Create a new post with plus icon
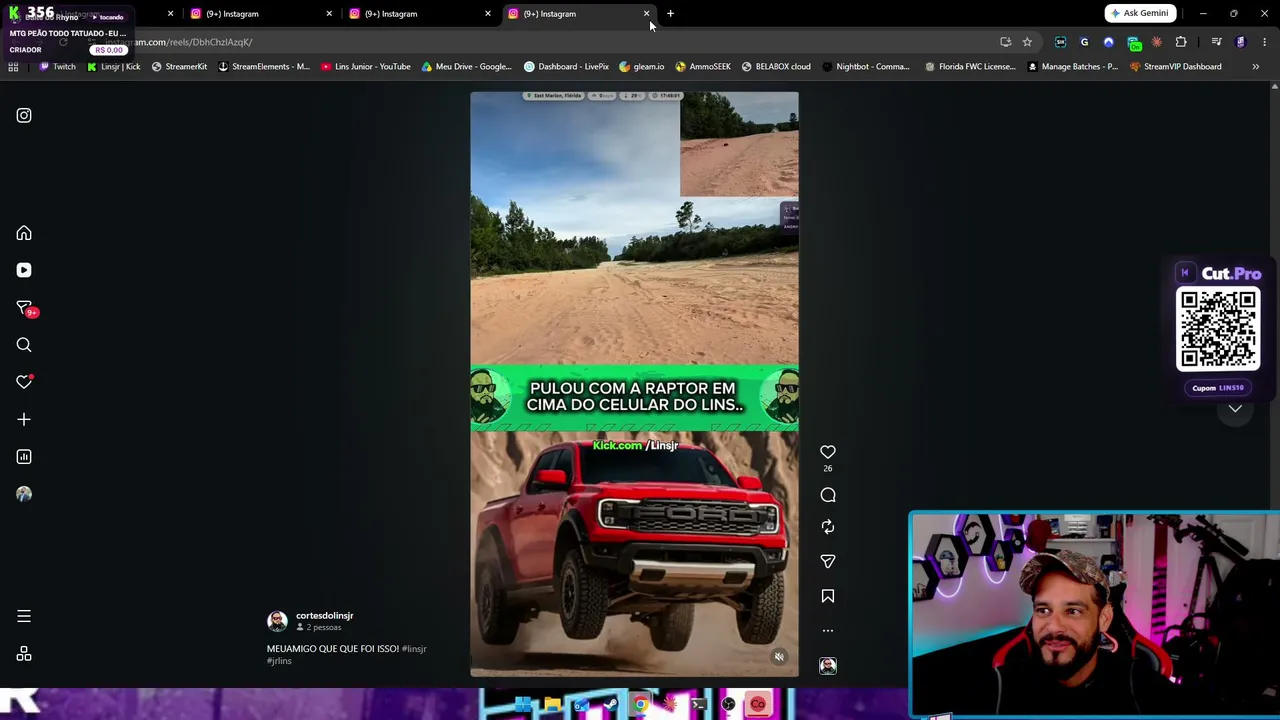 [24, 420]
